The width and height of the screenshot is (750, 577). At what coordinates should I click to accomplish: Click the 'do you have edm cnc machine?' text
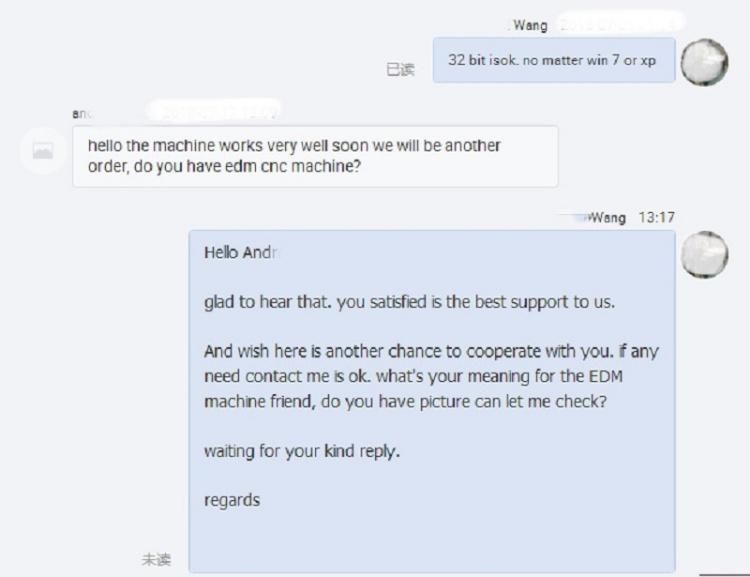[247, 166]
